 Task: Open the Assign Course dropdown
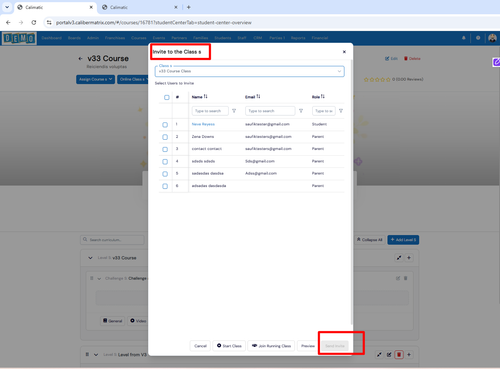click(95, 79)
